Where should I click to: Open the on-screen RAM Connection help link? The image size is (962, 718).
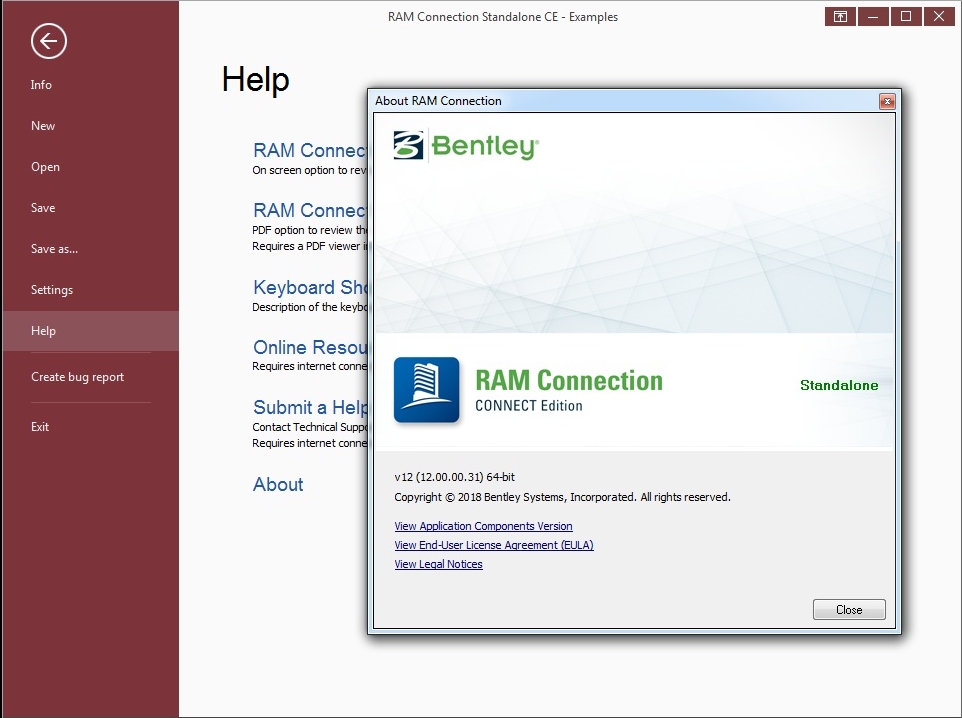[310, 150]
